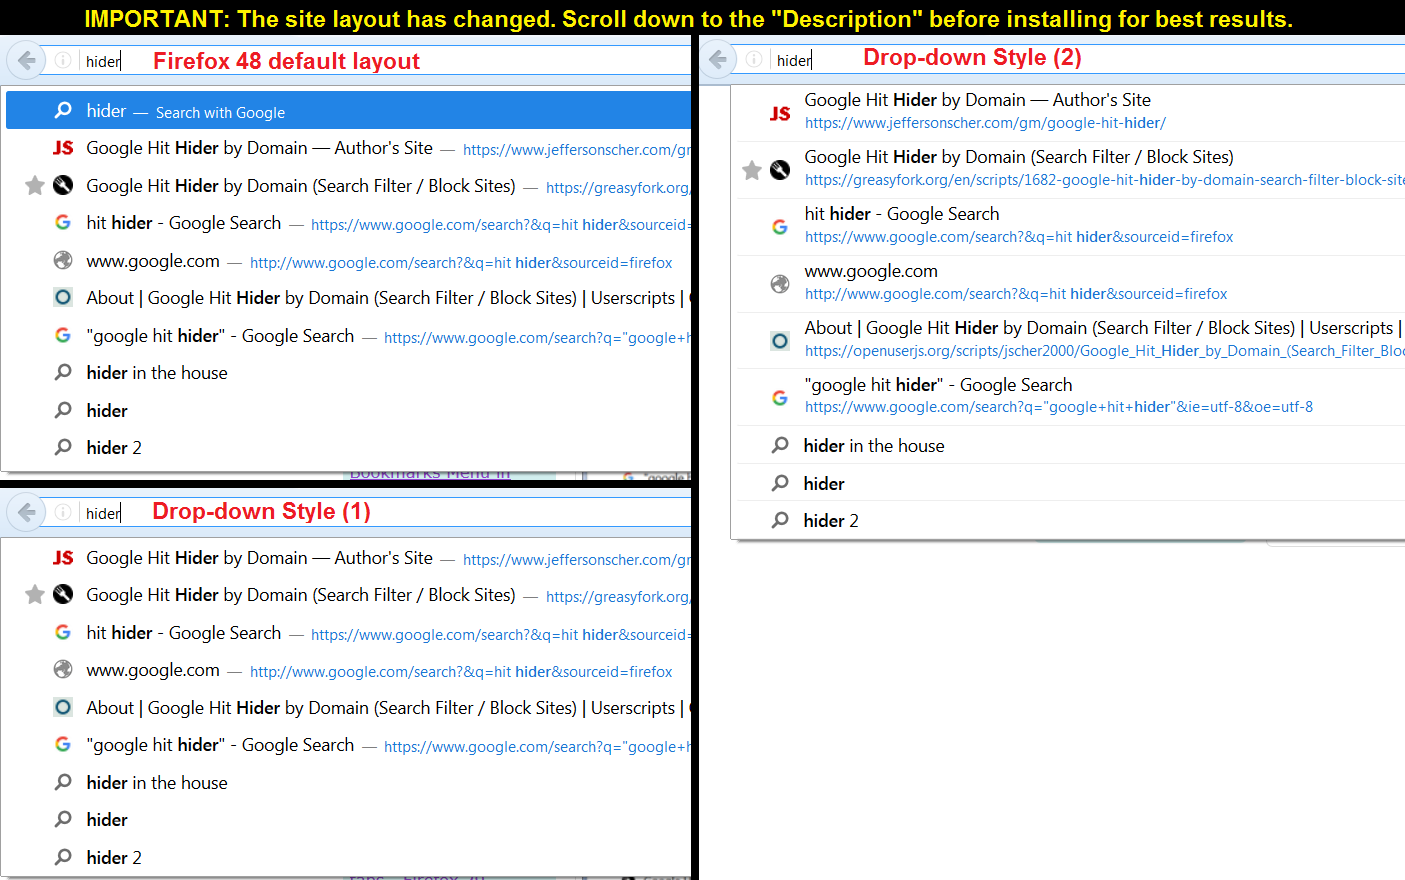This screenshot has width=1405, height=880.
Task: Click Greasy Fork icon in Drop-down Style (1) panel
Action: point(63,595)
